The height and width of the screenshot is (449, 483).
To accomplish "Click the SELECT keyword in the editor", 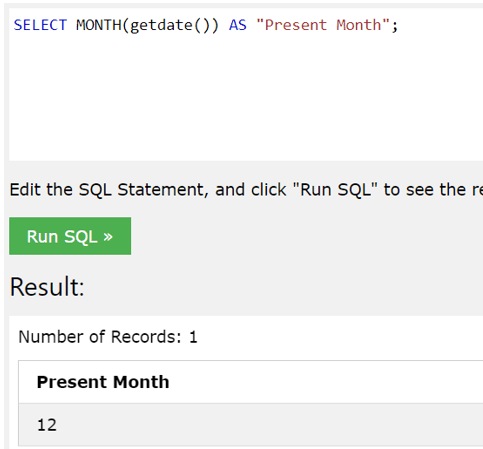I will tap(40, 25).
